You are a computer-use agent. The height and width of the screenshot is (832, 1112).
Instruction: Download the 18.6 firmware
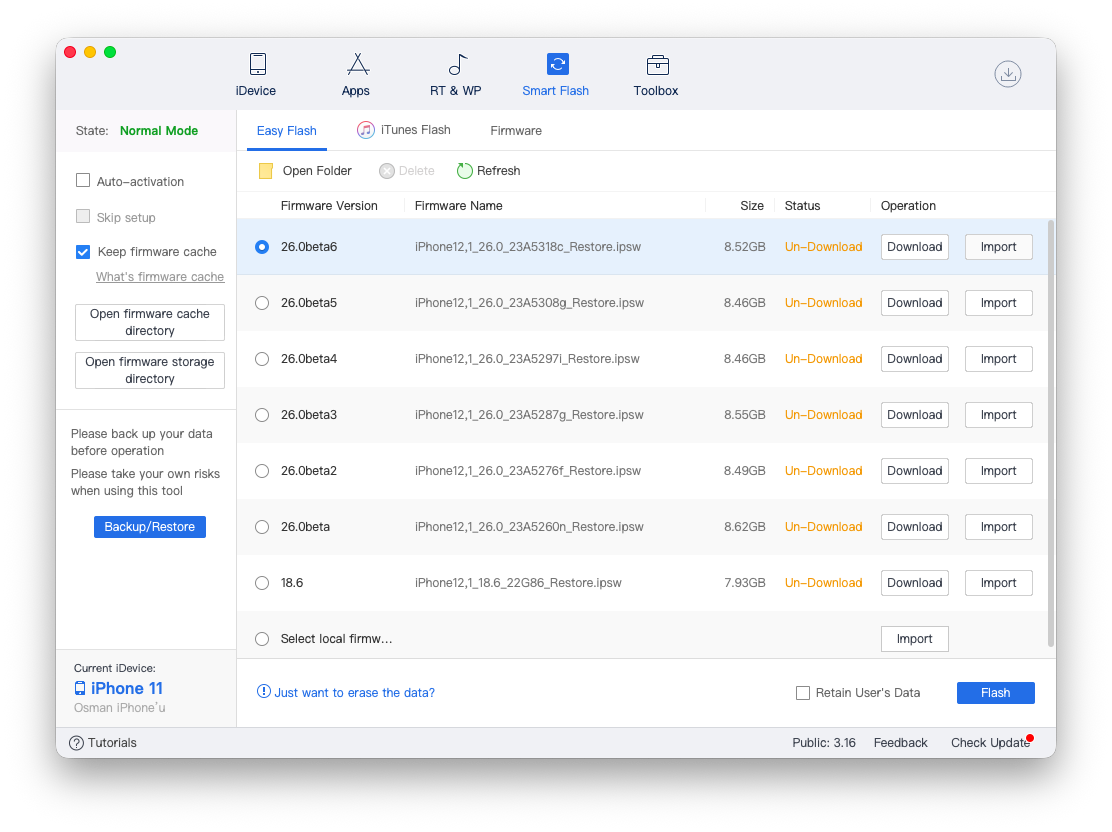click(915, 583)
